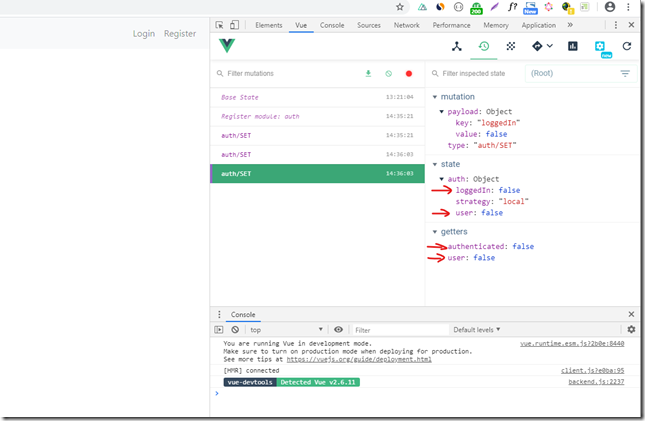The width and height of the screenshot is (645, 421).
Task: Open console settings gear icon
Action: (631, 329)
